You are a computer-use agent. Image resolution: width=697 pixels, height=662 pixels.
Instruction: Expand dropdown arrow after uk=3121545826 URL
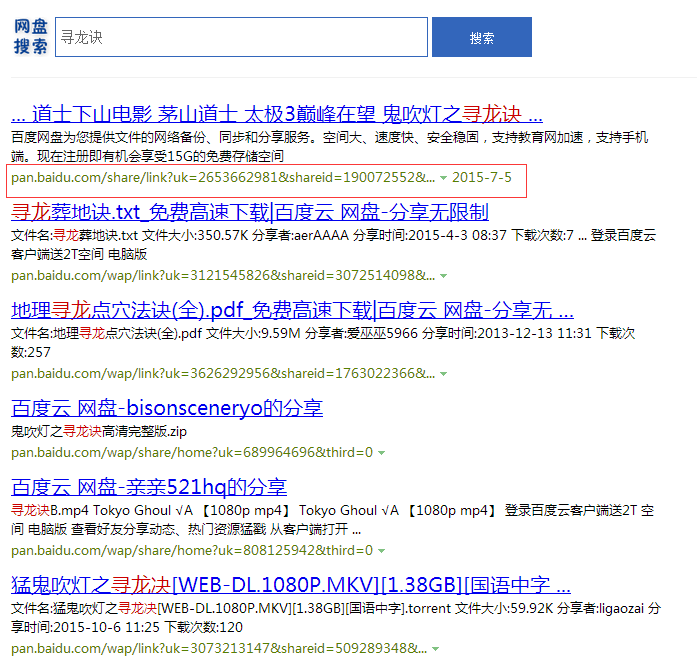(x=443, y=276)
